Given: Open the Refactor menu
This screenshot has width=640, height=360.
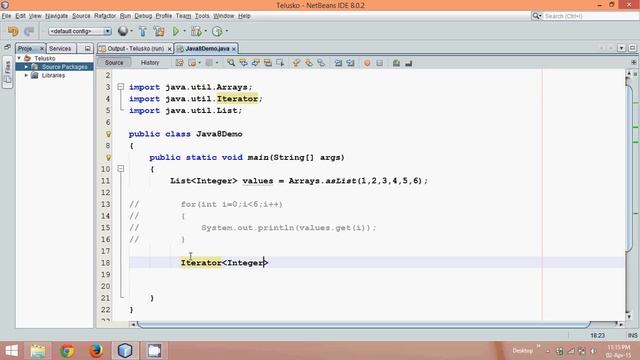Looking at the screenshot, I should 105,16.
